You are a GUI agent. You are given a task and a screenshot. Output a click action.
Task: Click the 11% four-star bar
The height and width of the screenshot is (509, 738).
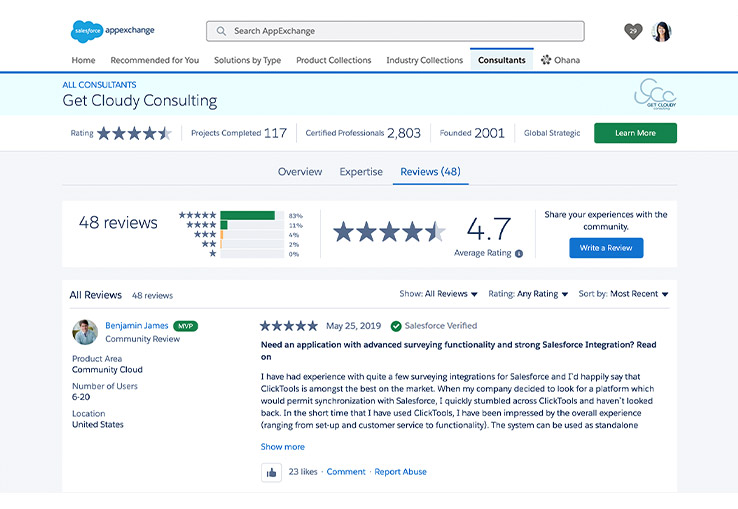click(x=224, y=225)
